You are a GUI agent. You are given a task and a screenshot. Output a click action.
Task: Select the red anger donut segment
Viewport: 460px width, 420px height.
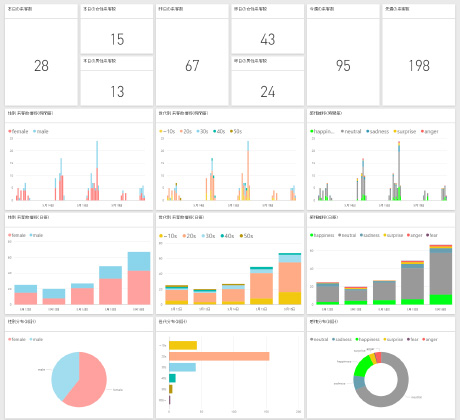coord(378,357)
